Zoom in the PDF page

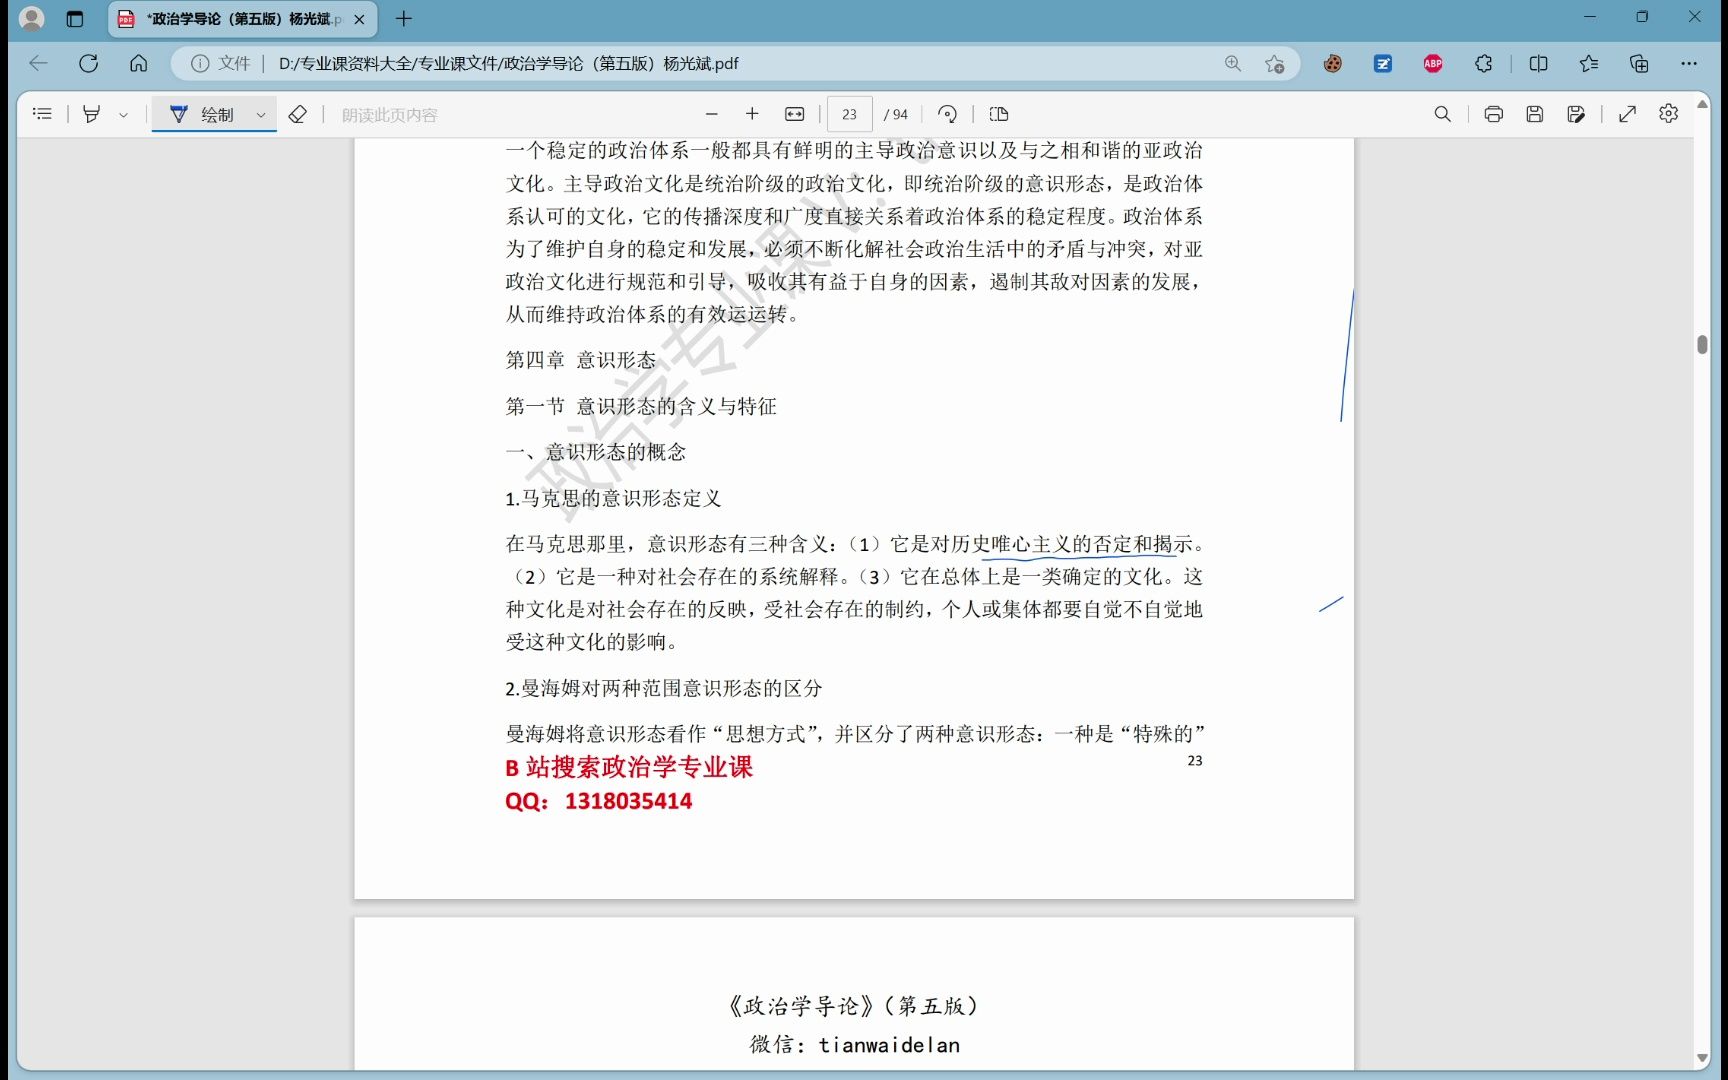(753, 114)
